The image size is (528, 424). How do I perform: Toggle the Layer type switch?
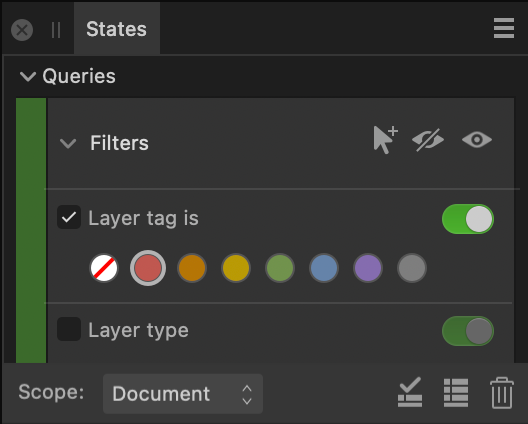tap(468, 331)
